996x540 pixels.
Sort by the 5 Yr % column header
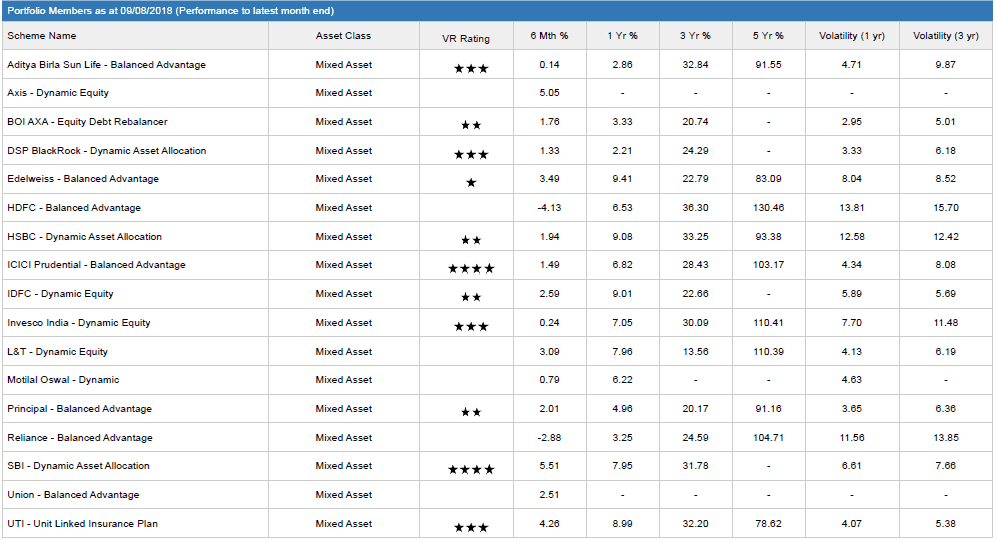769,36
